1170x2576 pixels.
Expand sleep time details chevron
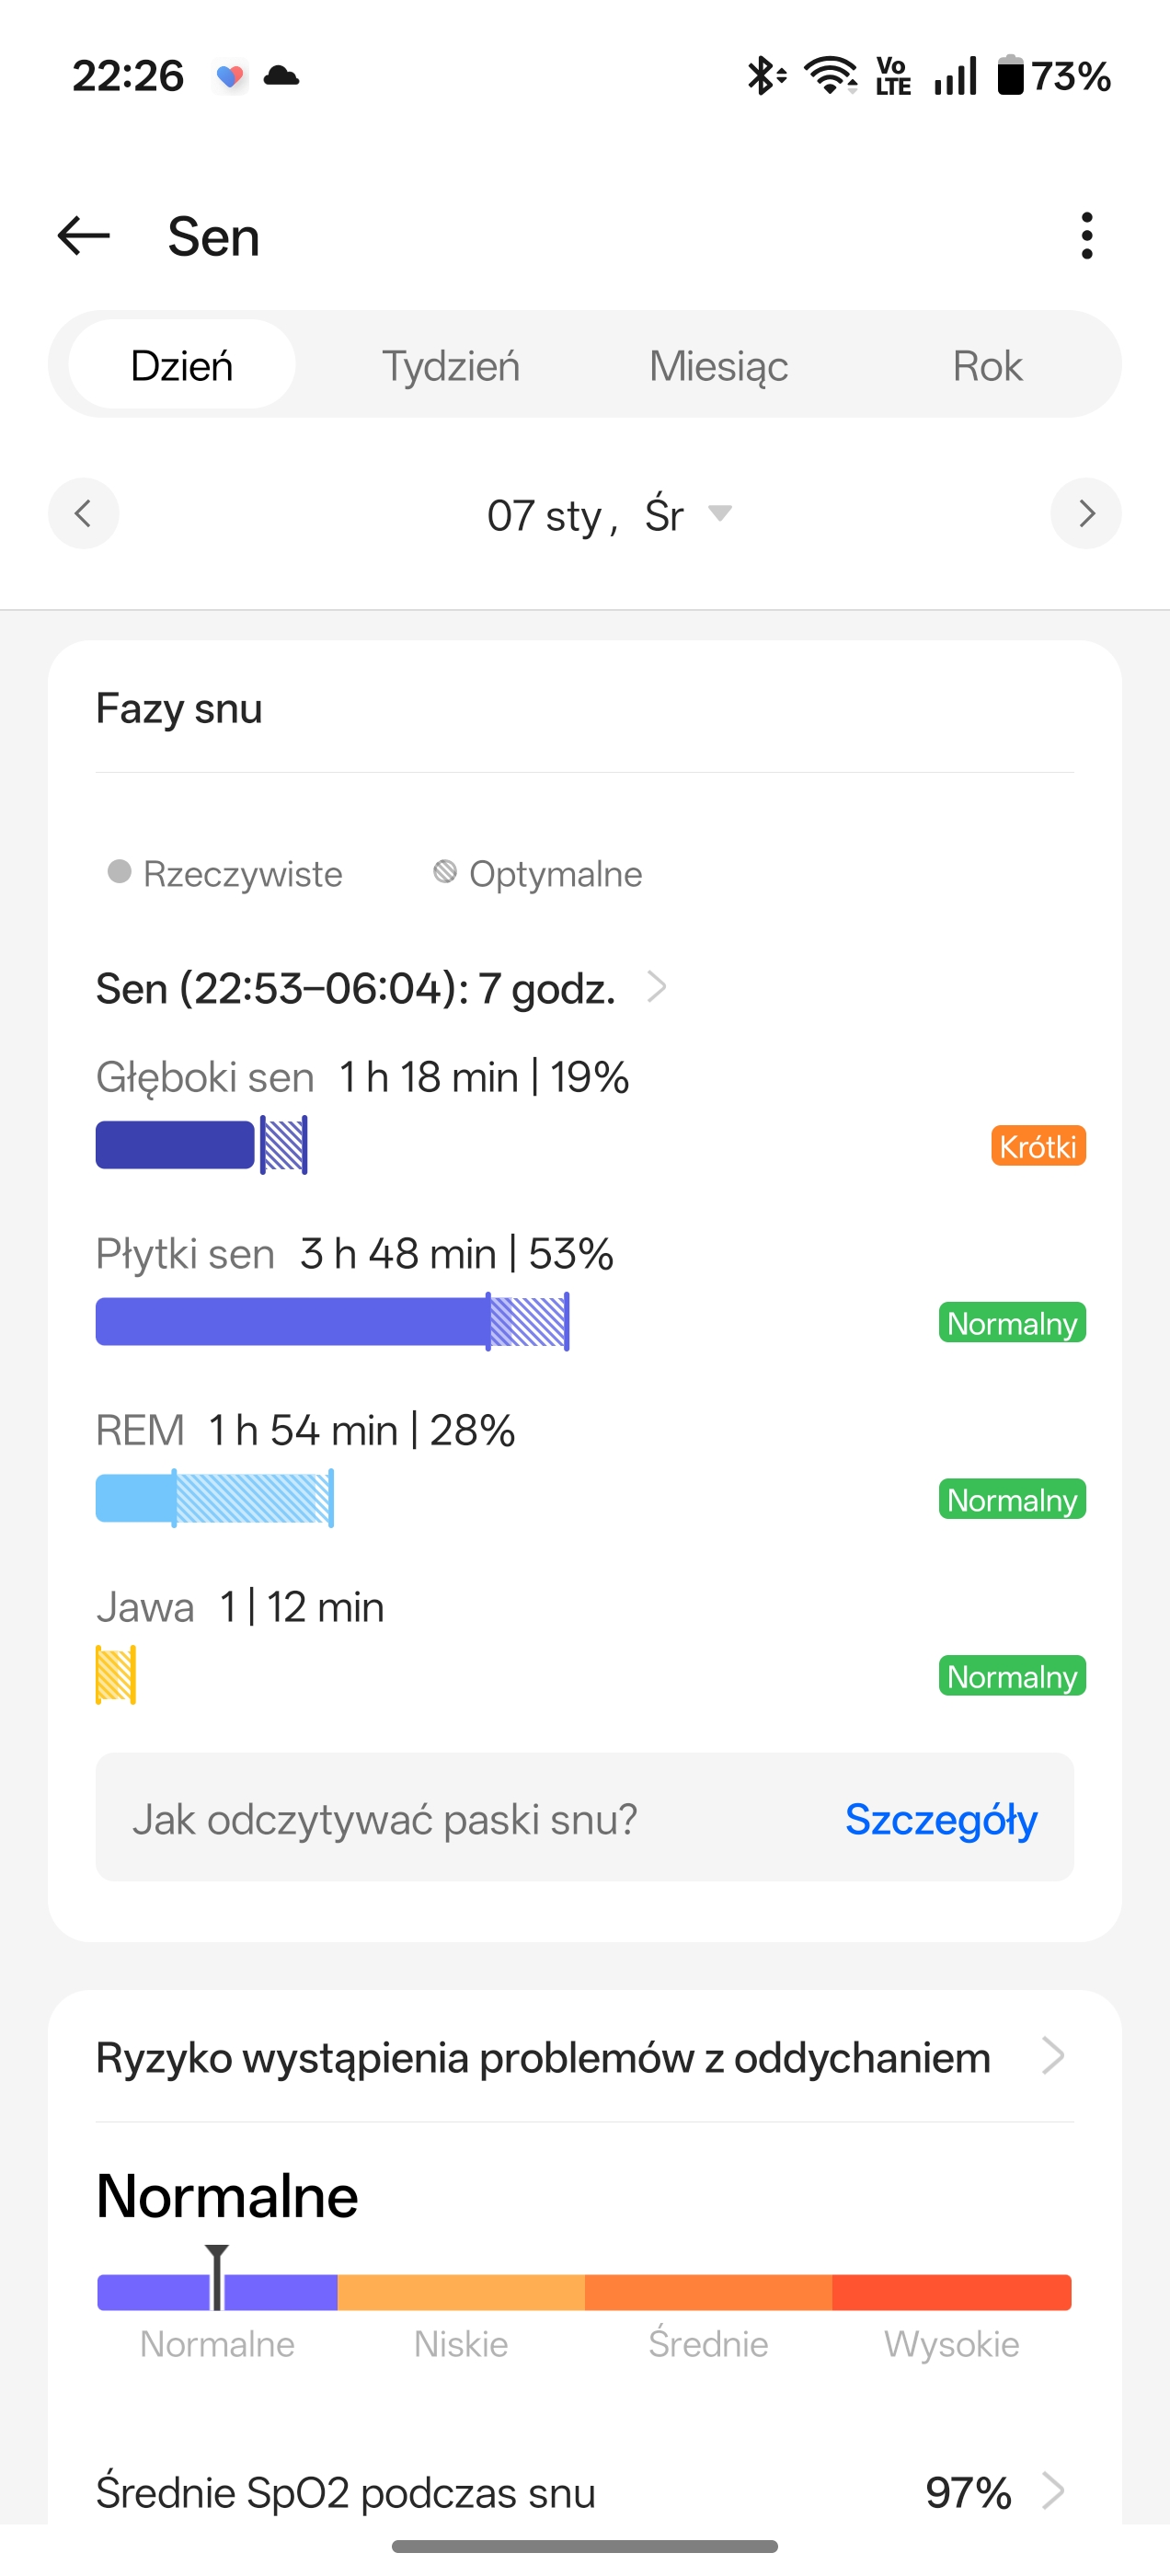pyautogui.click(x=657, y=987)
